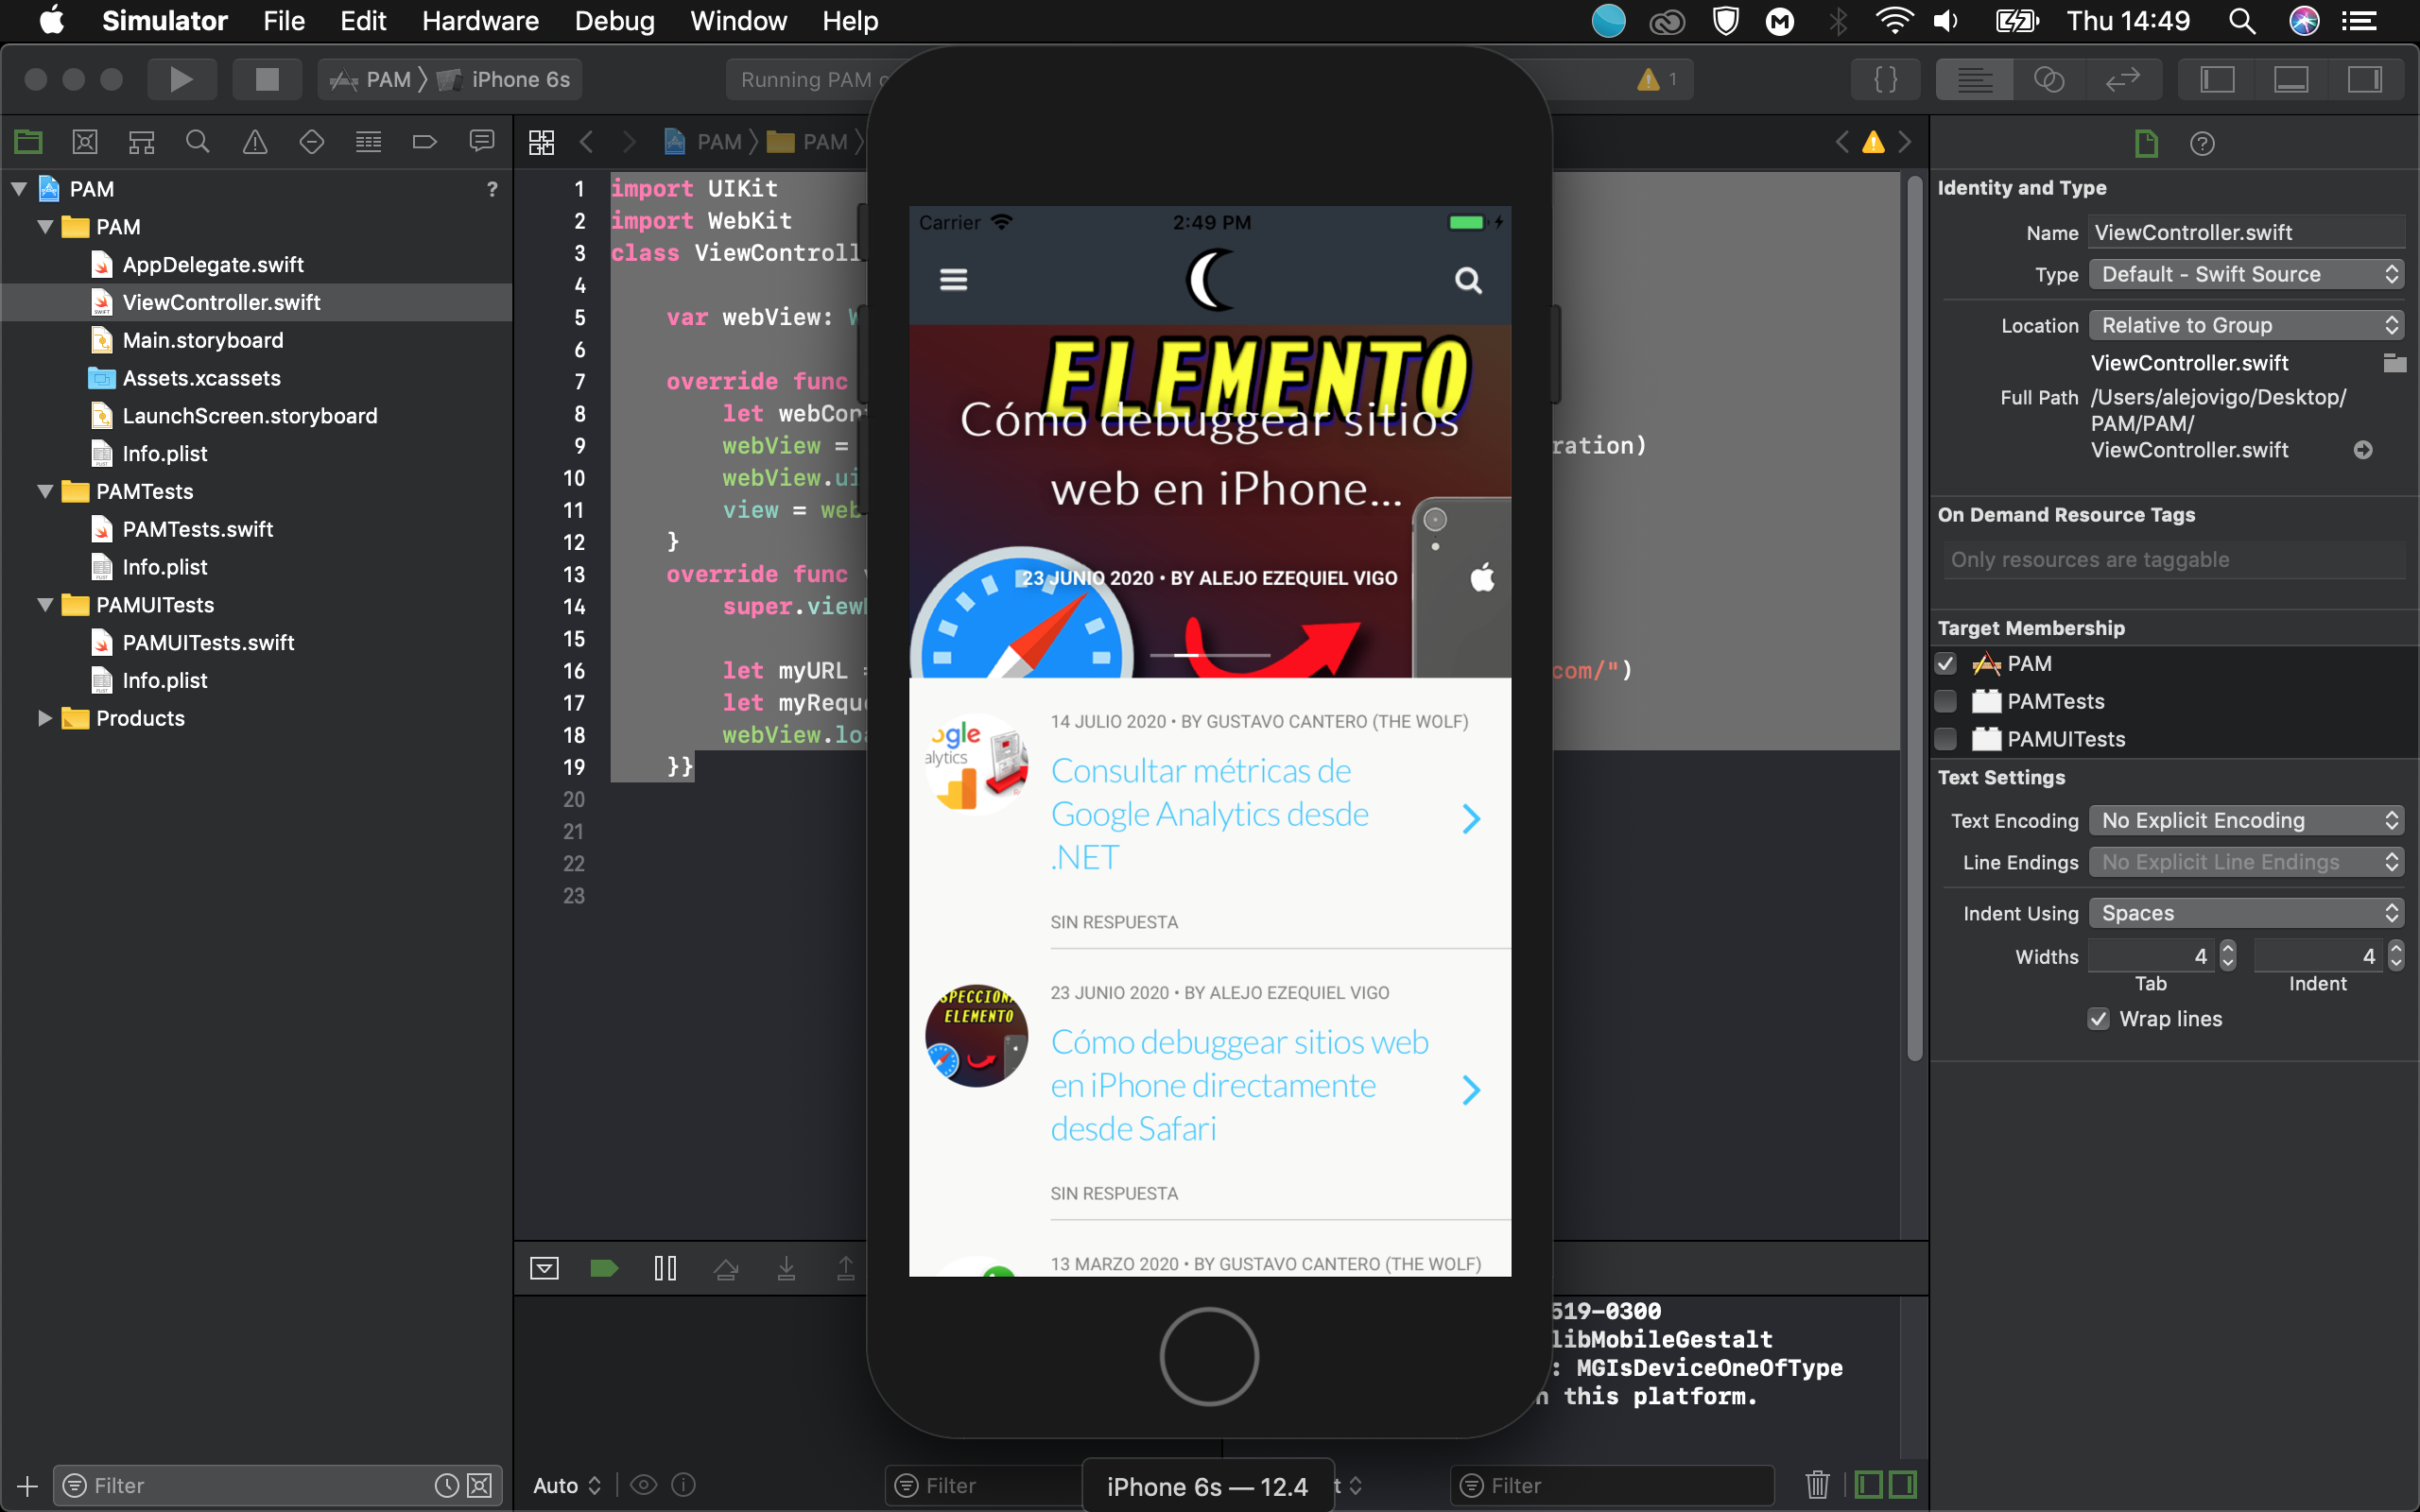Image resolution: width=2420 pixels, height=1512 pixels.
Task: Select the Test navigator diamond icon
Action: pyautogui.click(x=310, y=141)
